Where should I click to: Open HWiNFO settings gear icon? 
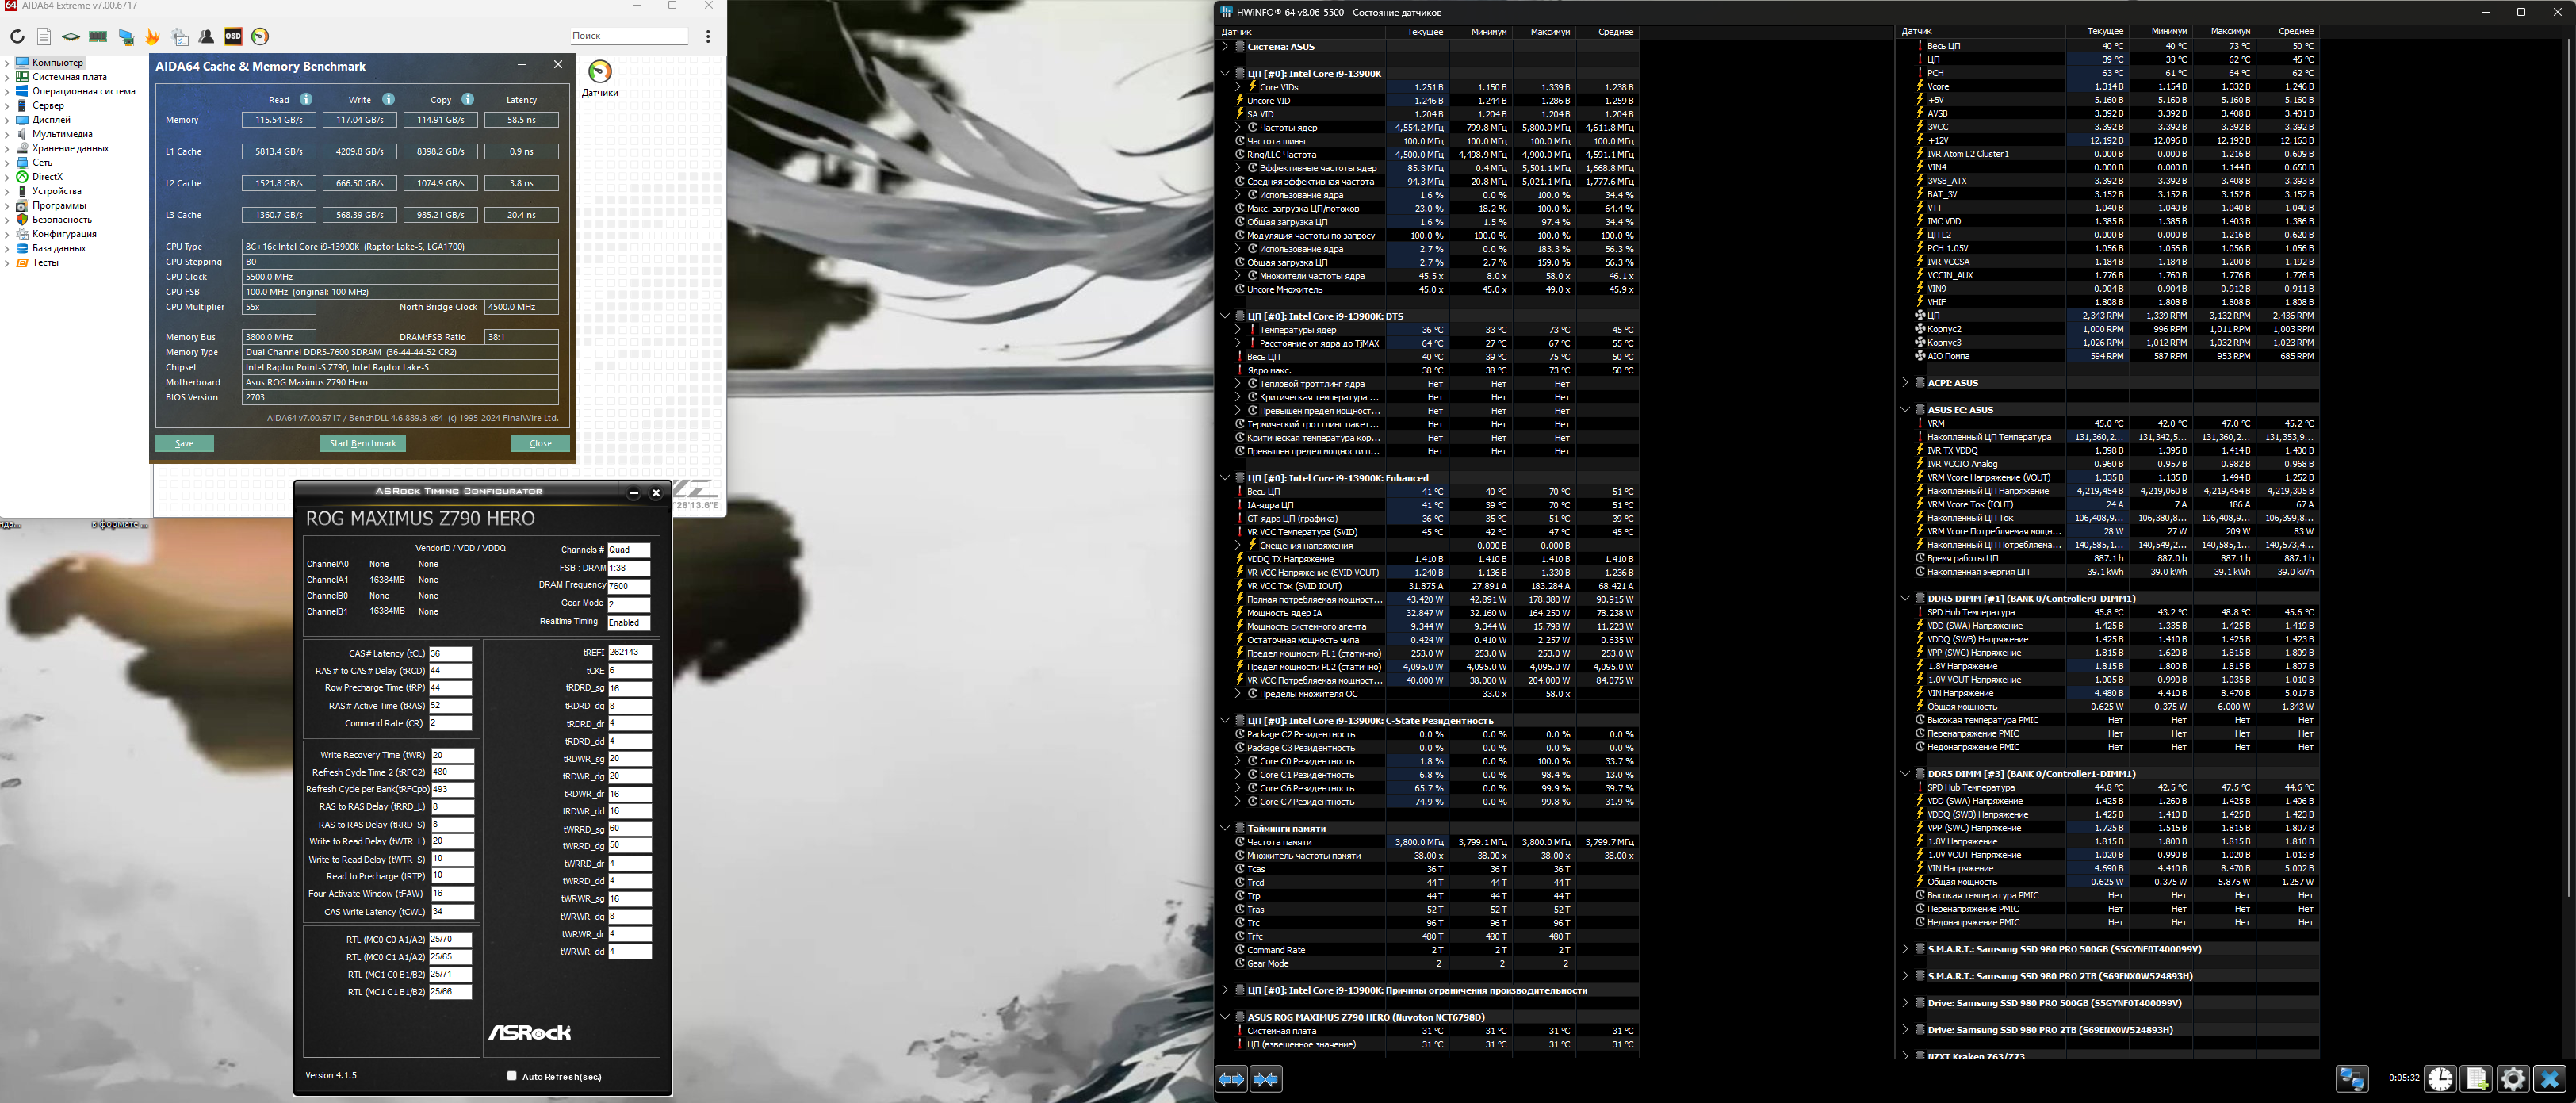coord(2512,1079)
